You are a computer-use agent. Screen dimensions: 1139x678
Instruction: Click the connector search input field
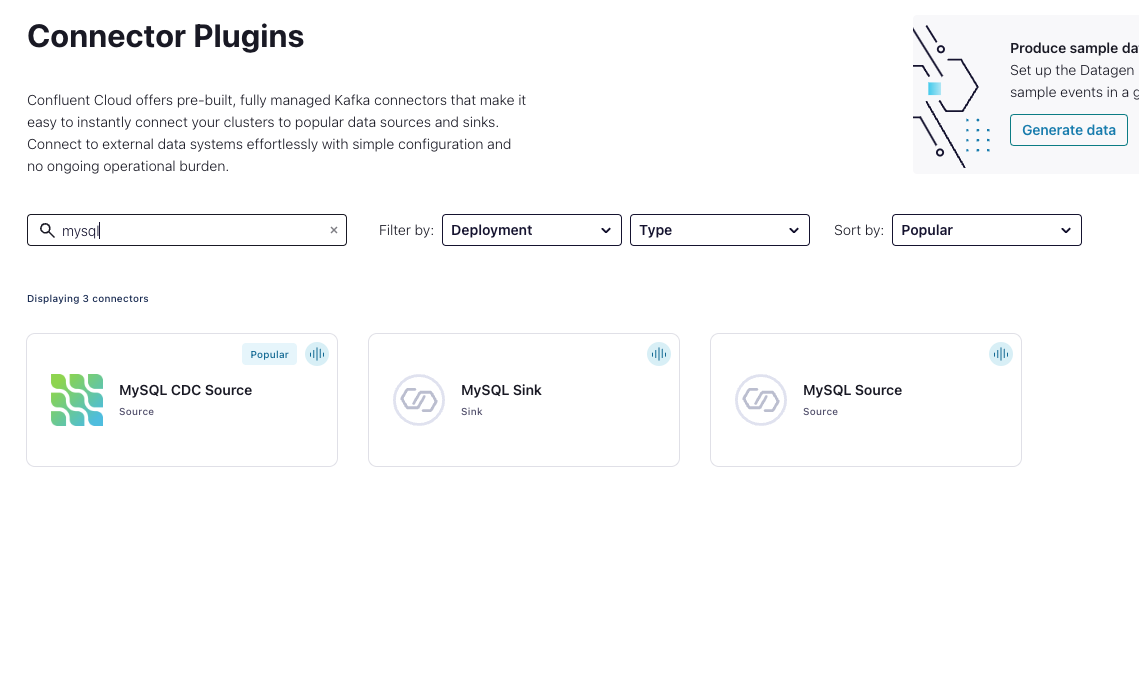187,230
